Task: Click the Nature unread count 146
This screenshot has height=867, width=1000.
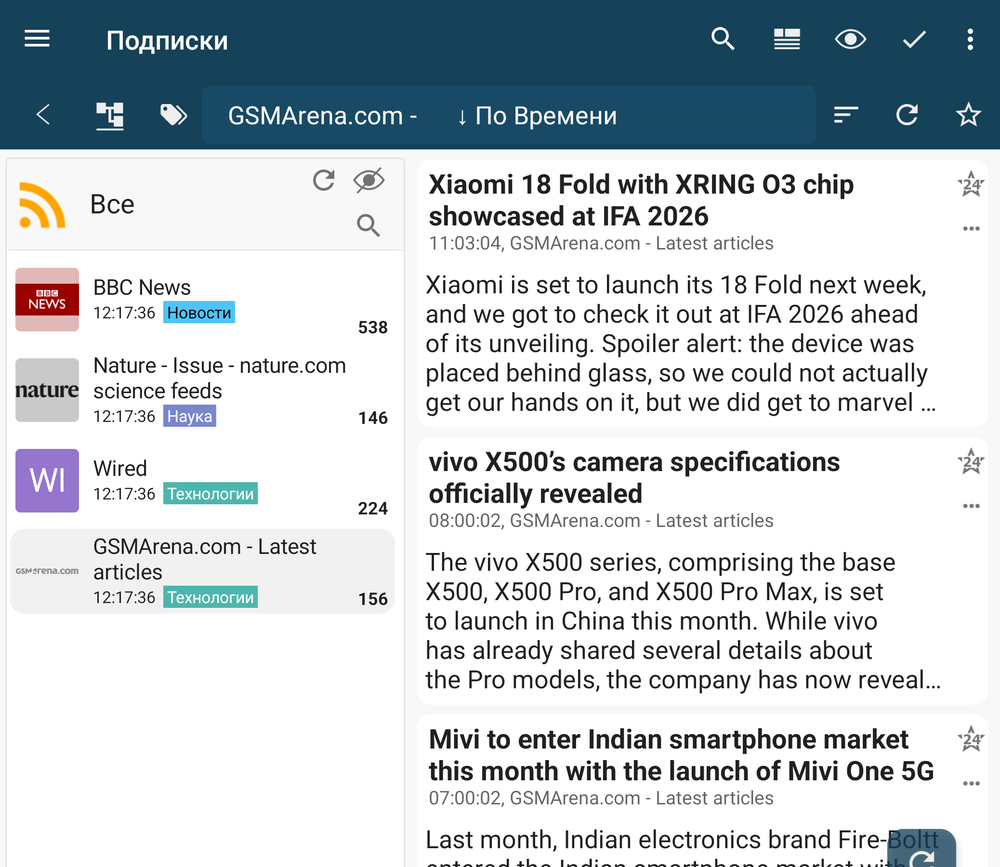Action: tap(373, 418)
